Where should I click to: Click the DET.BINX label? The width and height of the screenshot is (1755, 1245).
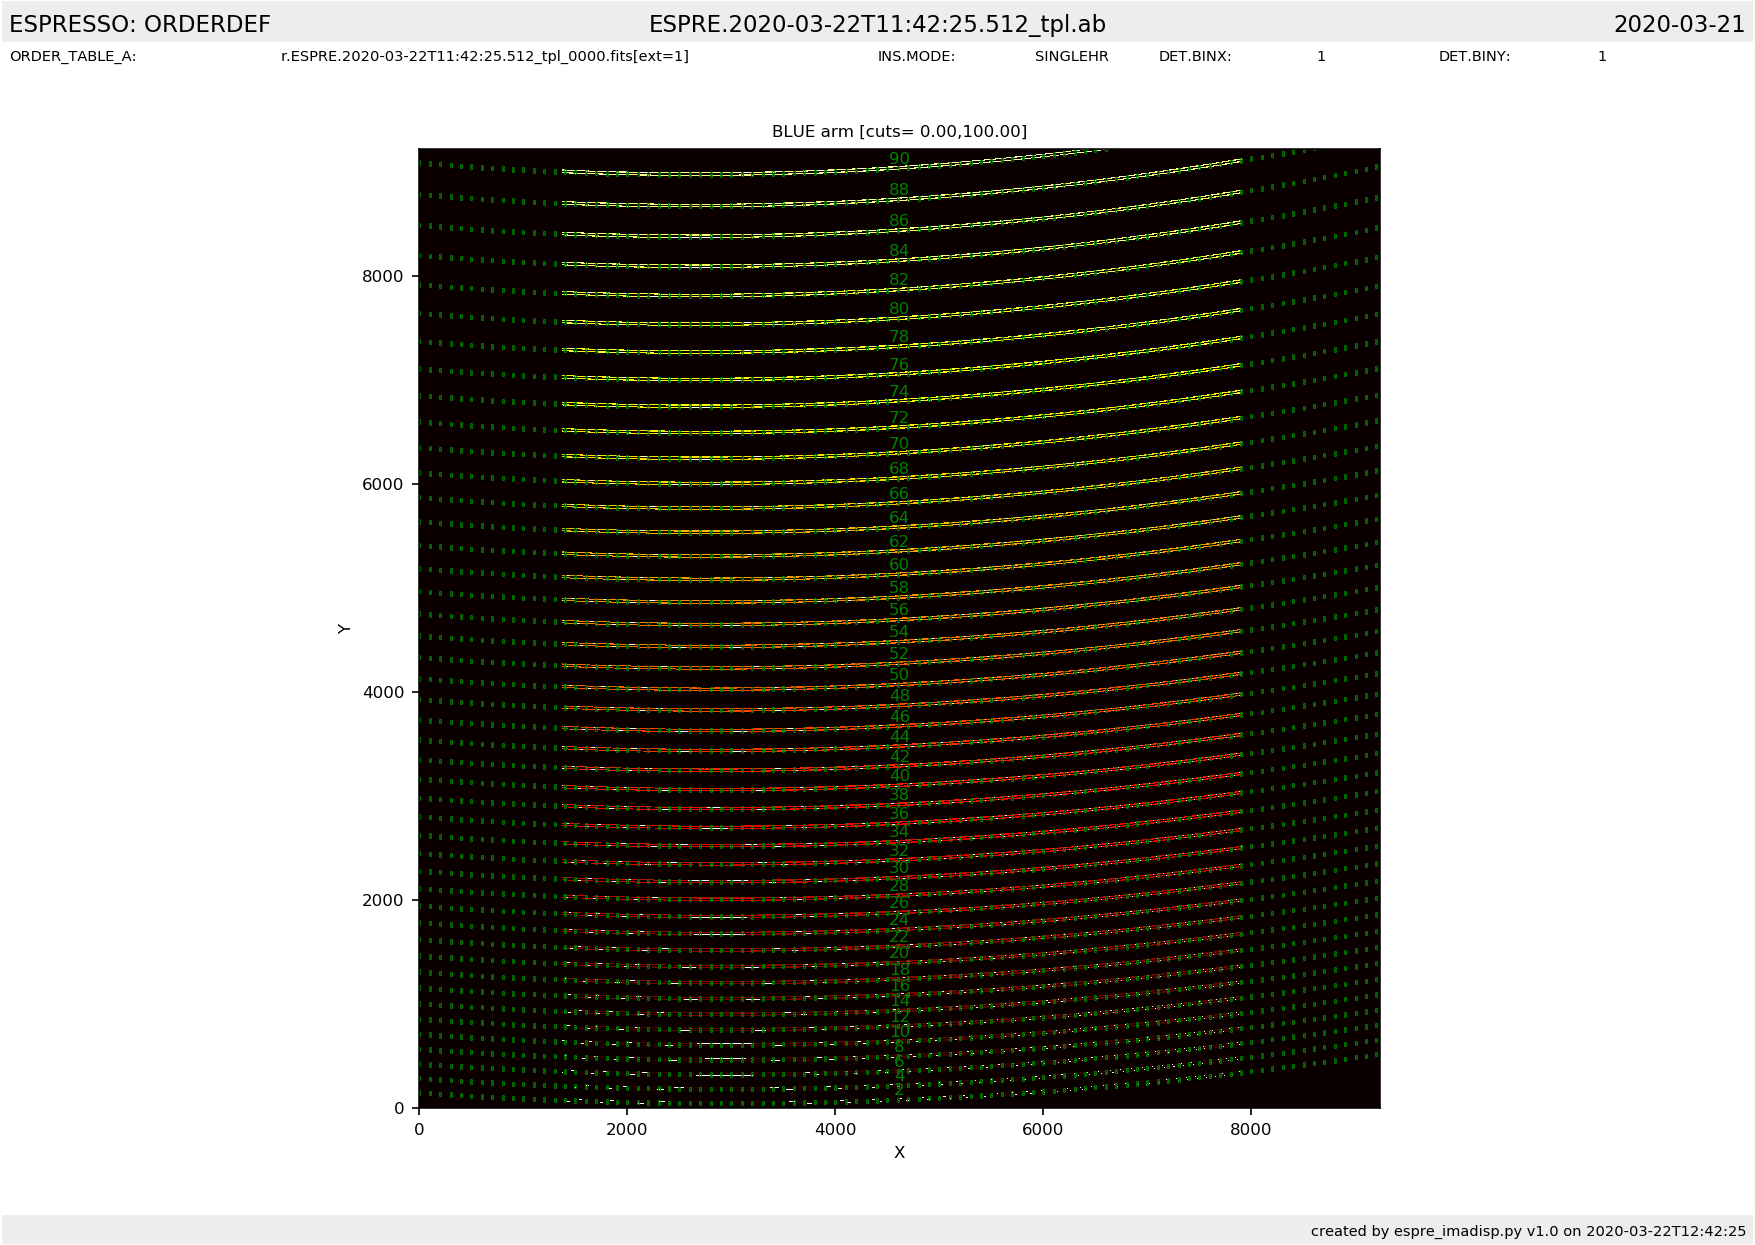tap(1194, 57)
